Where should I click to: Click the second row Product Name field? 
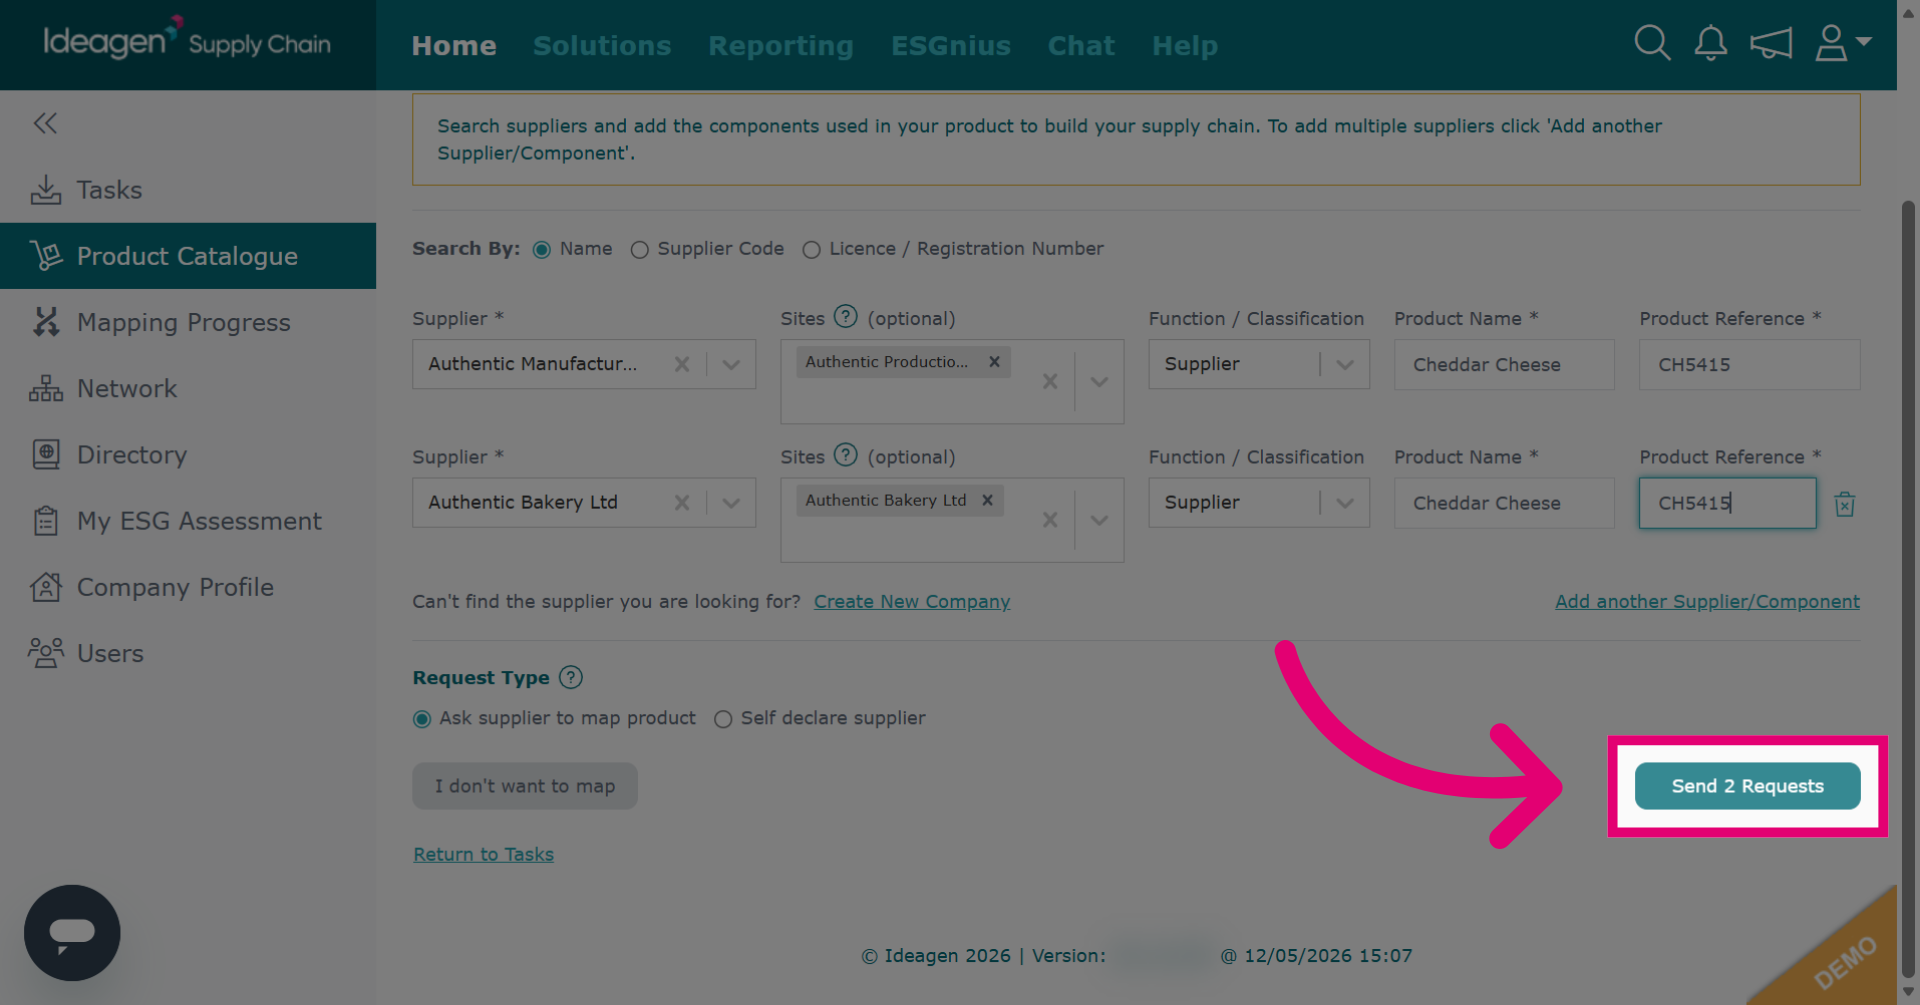(x=1504, y=502)
